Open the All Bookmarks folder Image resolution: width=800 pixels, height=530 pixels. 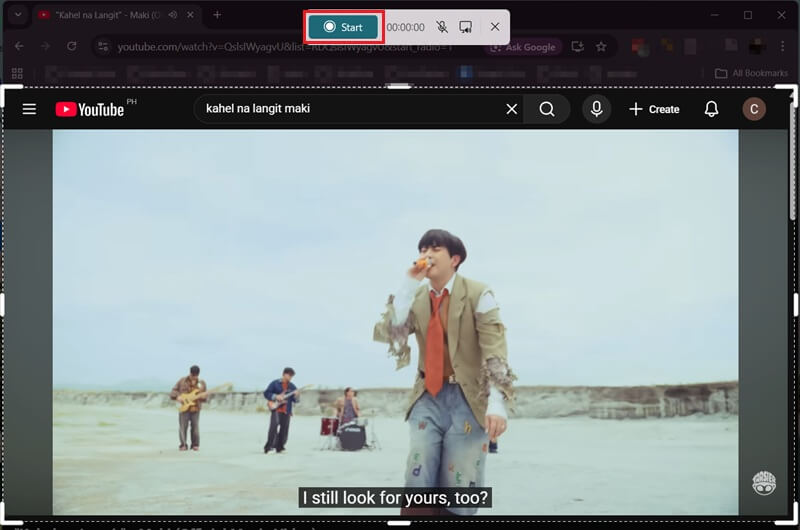point(752,73)
